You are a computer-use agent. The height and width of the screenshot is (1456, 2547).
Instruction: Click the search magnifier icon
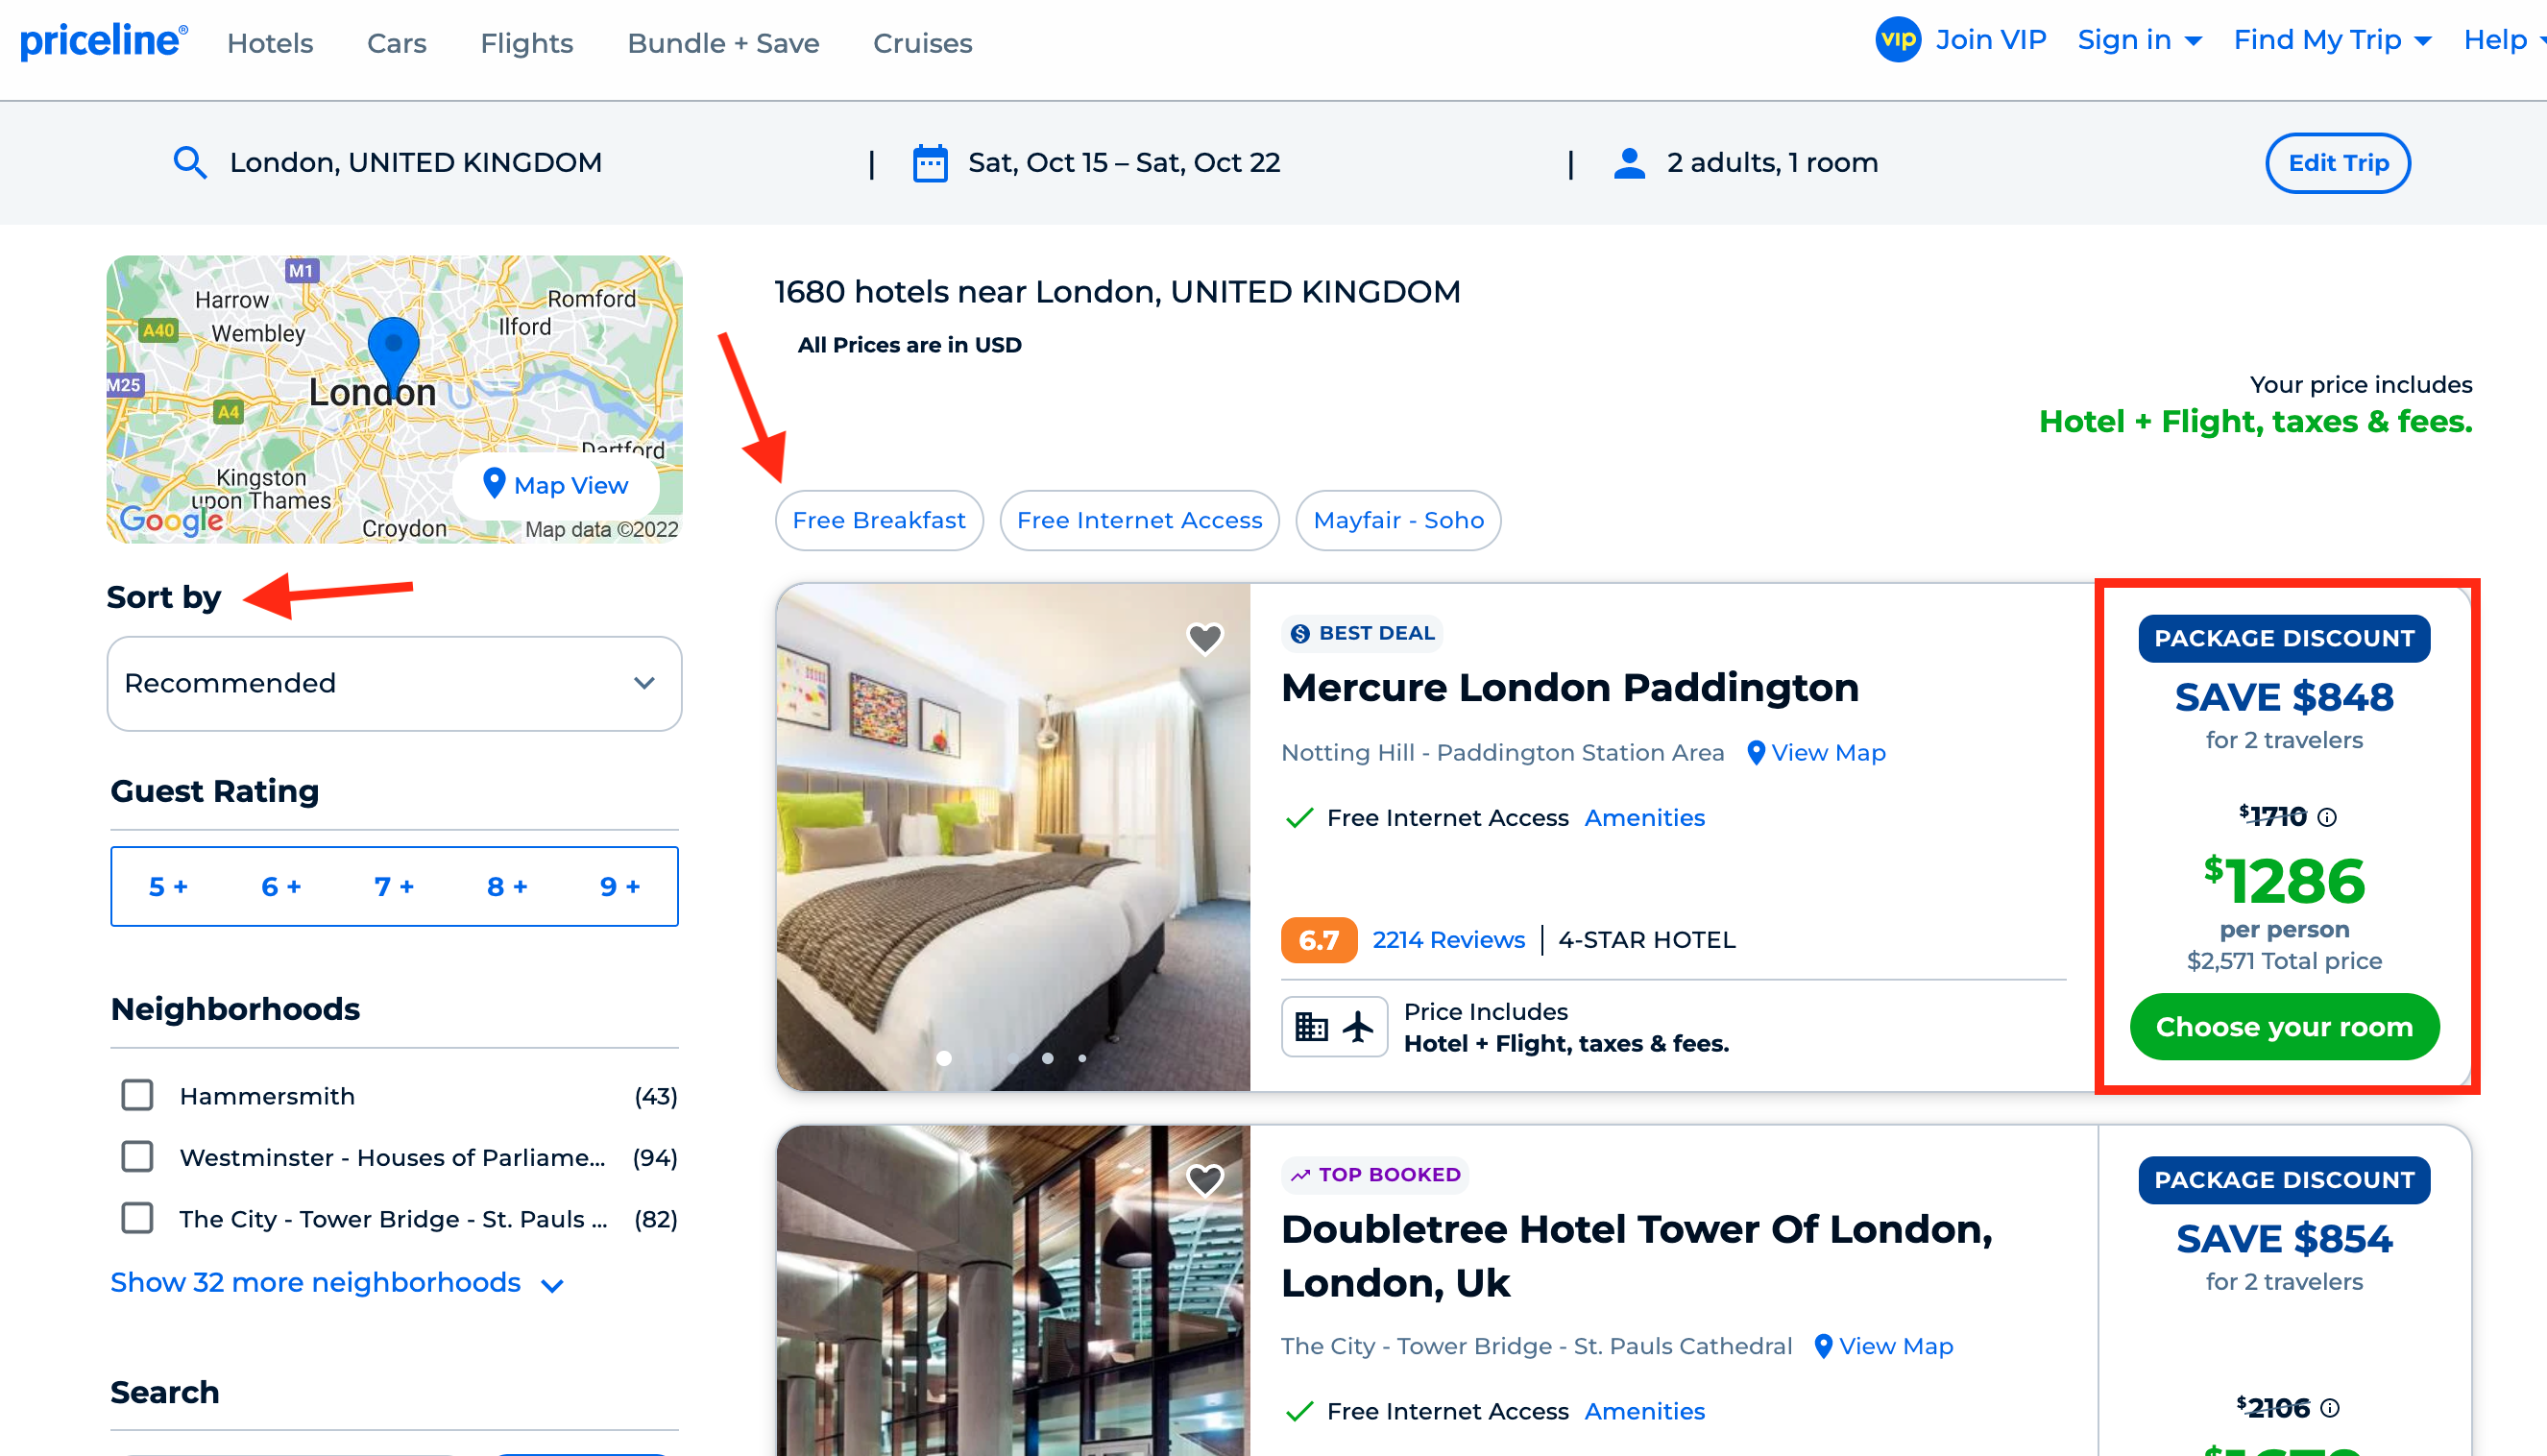click(x=189, y=162)
